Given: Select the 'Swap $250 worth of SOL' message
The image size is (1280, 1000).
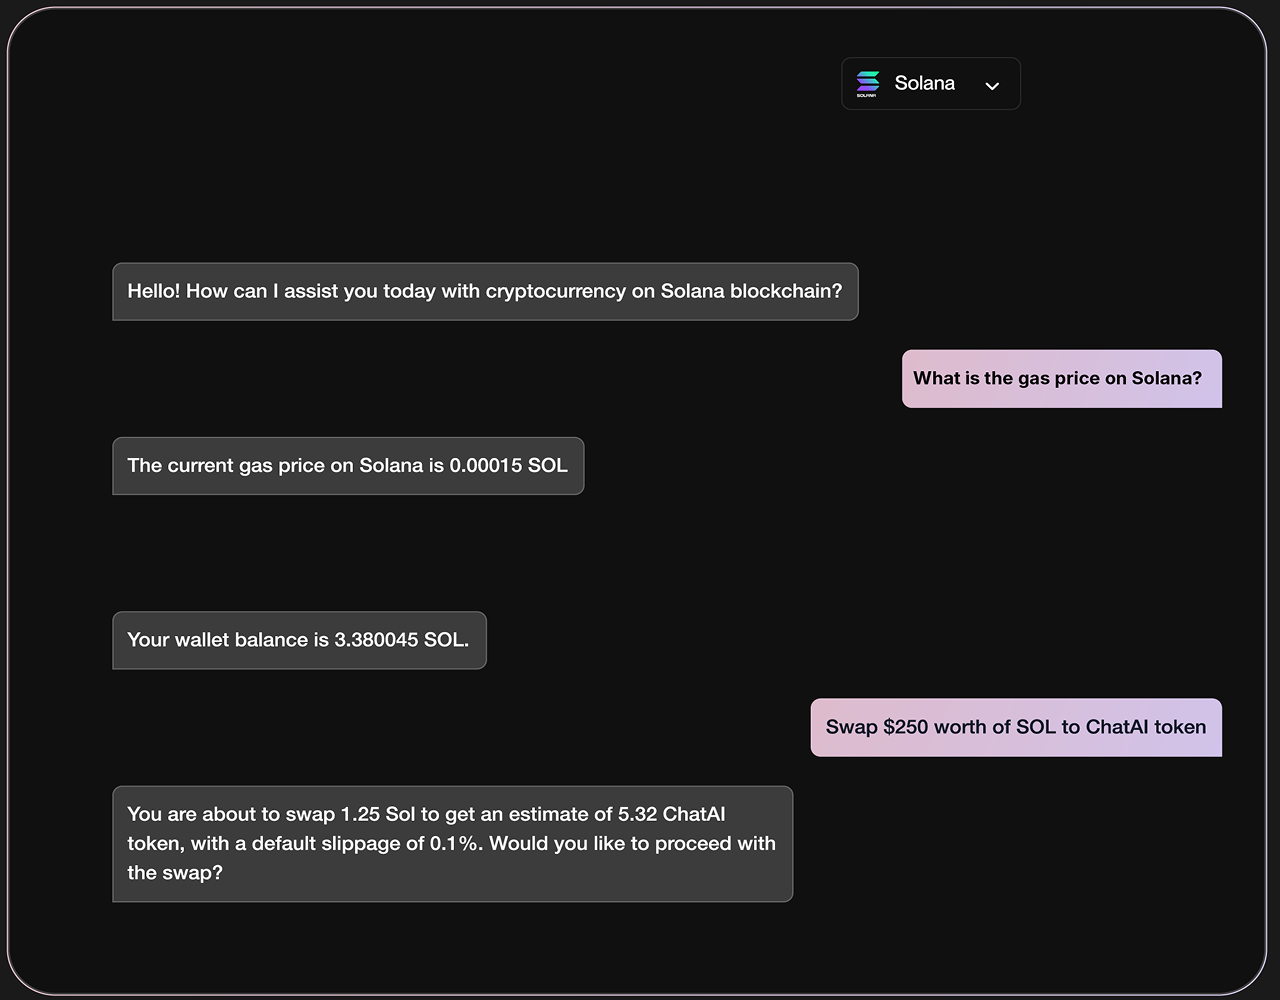Looking at the screenshot, I should pyautogui.click(x=1016, y=727).
